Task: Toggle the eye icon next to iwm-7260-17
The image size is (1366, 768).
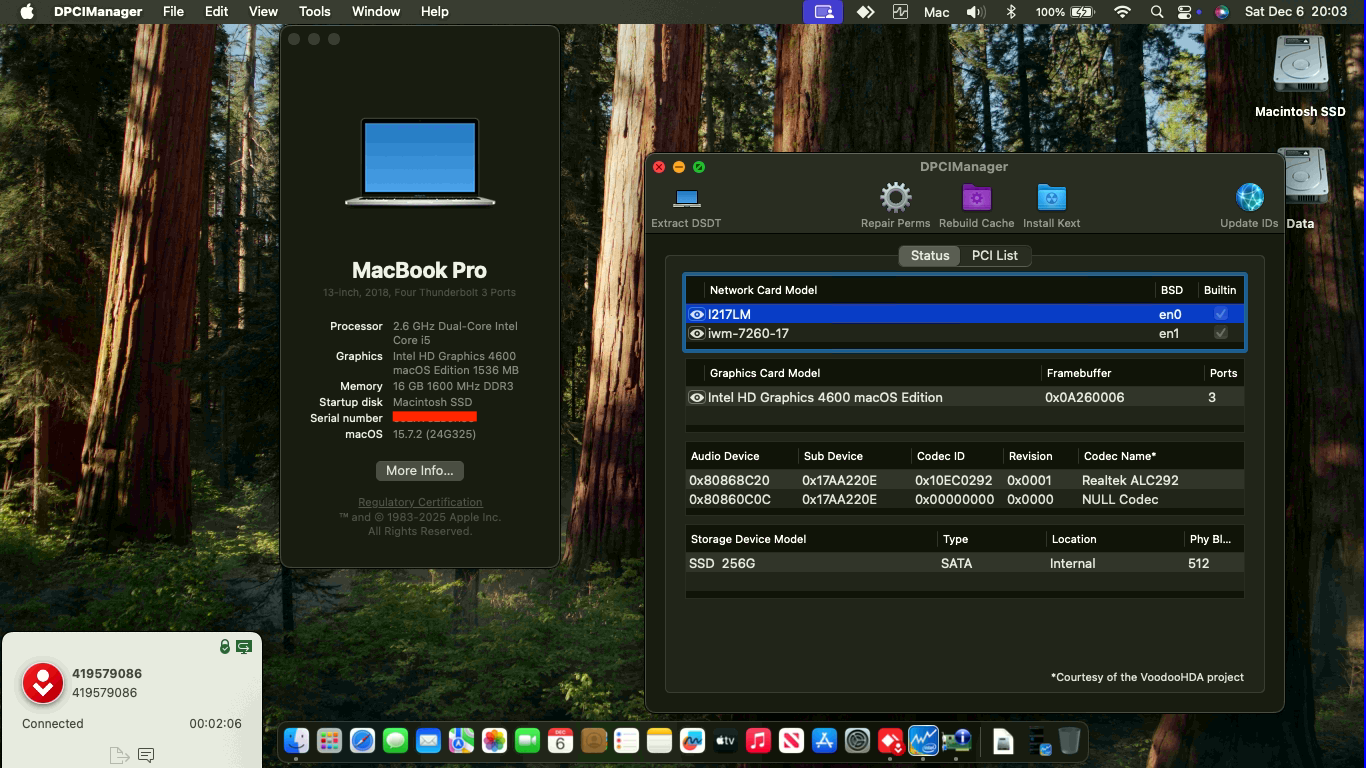Action: coord(697,334)
